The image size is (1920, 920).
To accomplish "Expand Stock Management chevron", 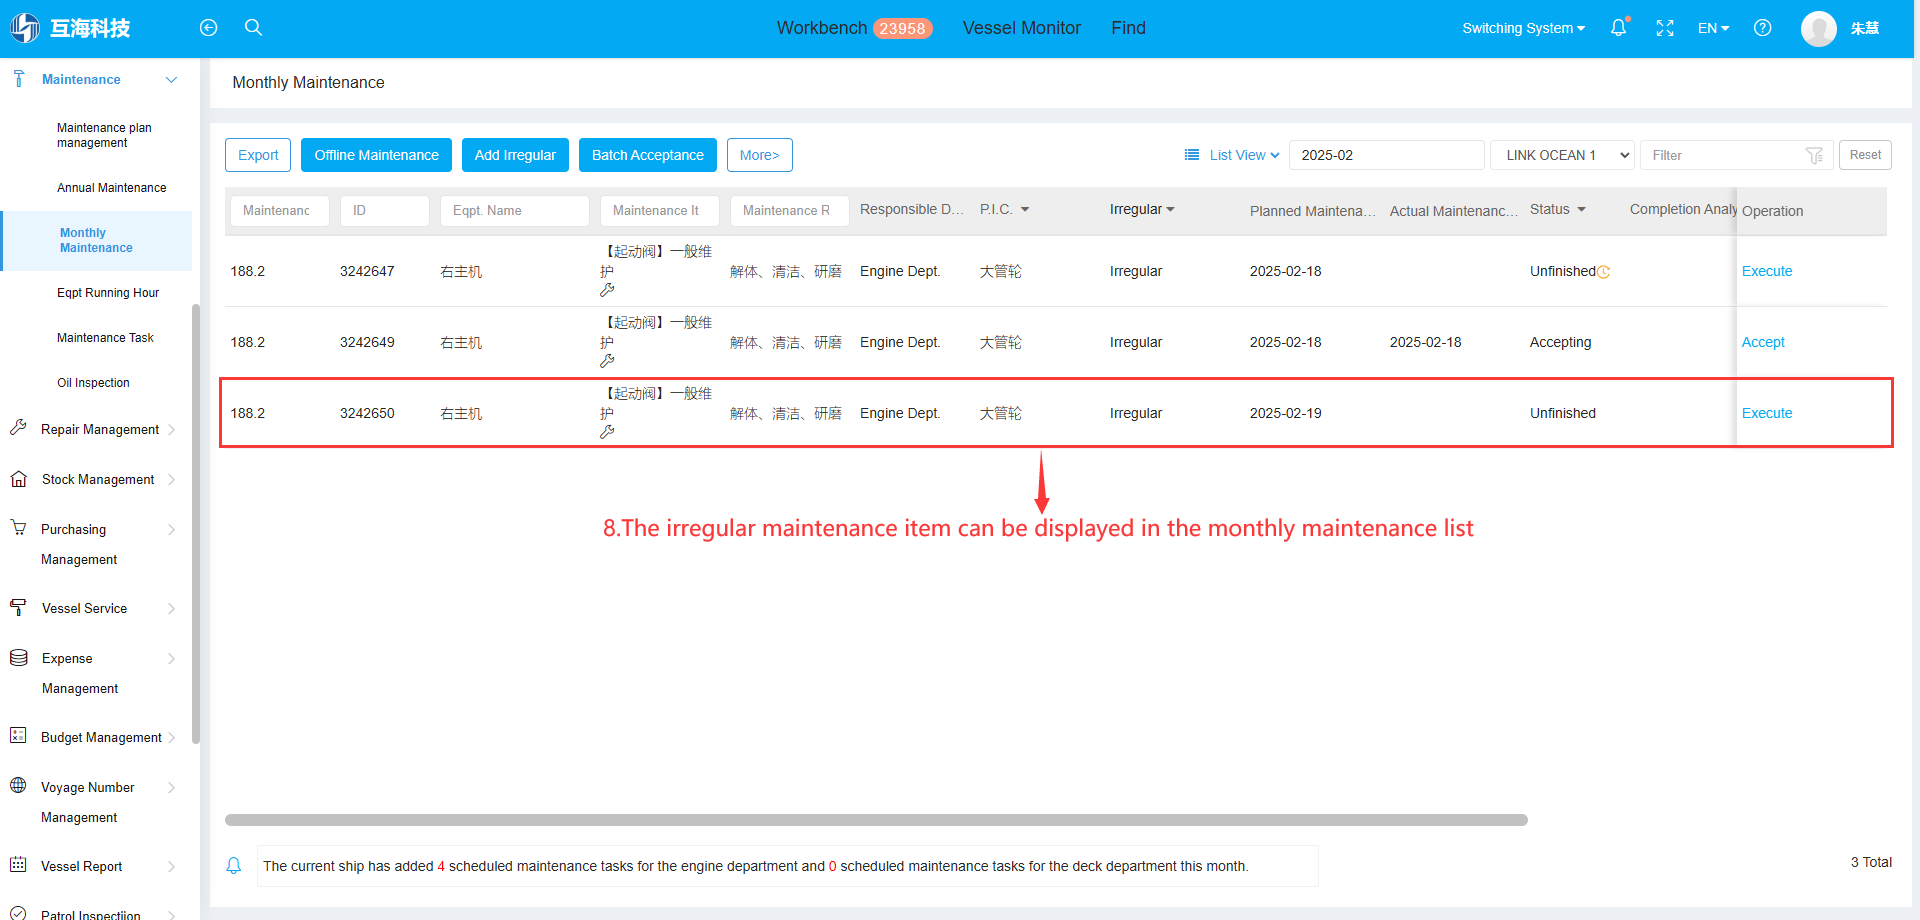I will pyautogui.click(x=171, y=480).
